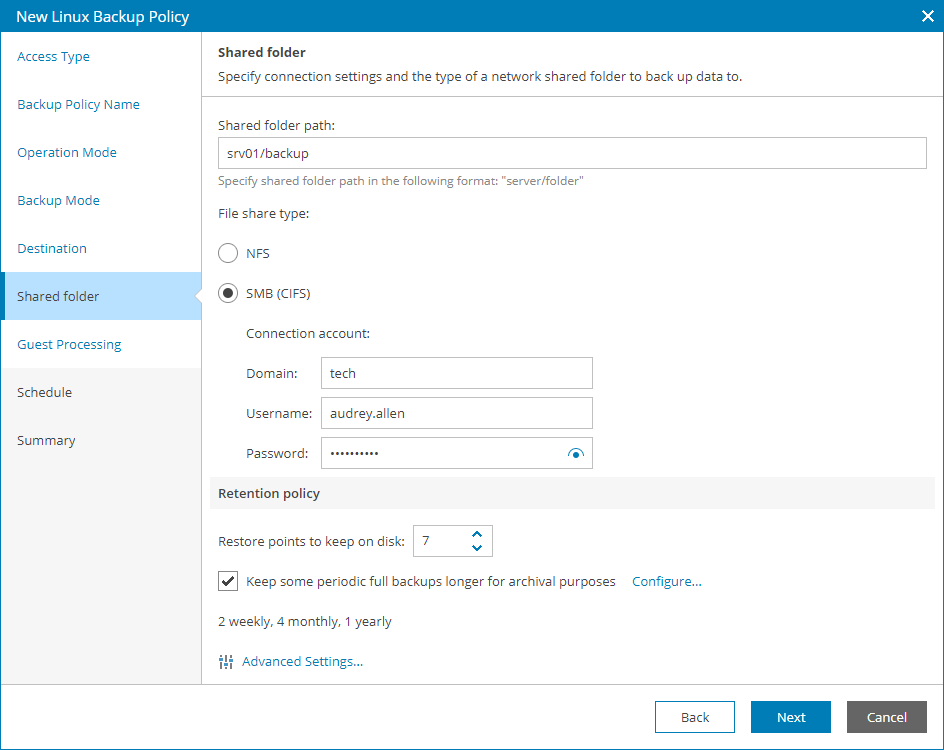Go to the Access Type step

tap(53, 56)
